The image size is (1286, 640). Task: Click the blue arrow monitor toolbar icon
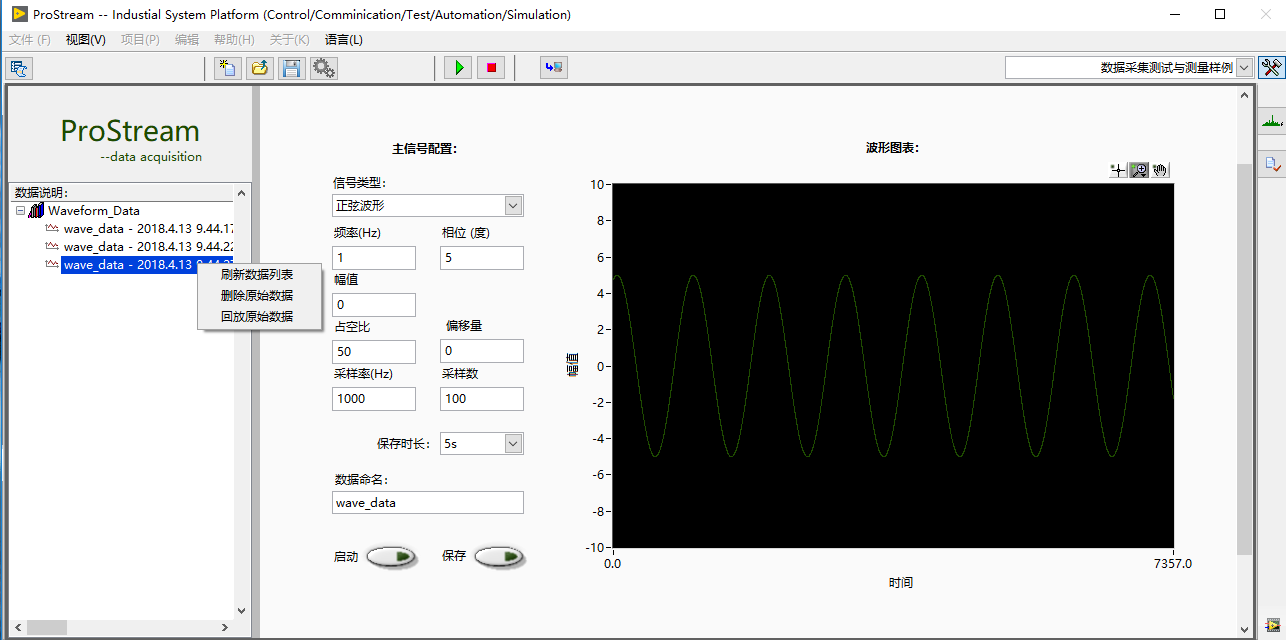coord(553,68)
